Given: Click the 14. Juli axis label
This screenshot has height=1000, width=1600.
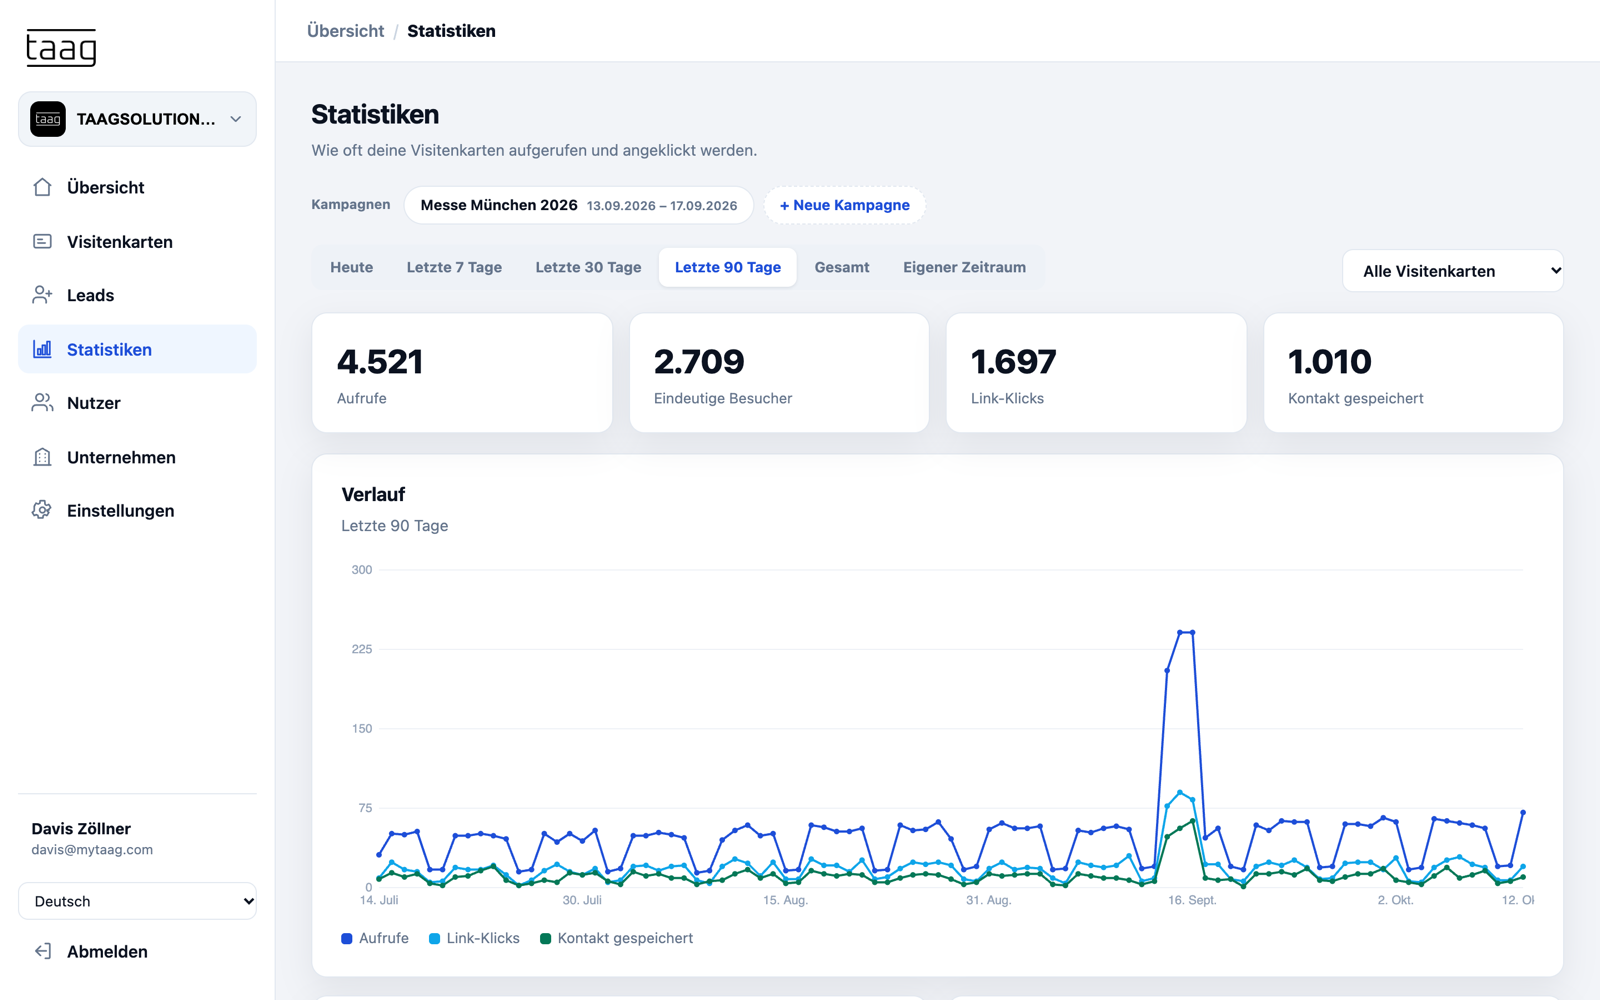Looking at the screenshot, I should (x=379, y=900).
